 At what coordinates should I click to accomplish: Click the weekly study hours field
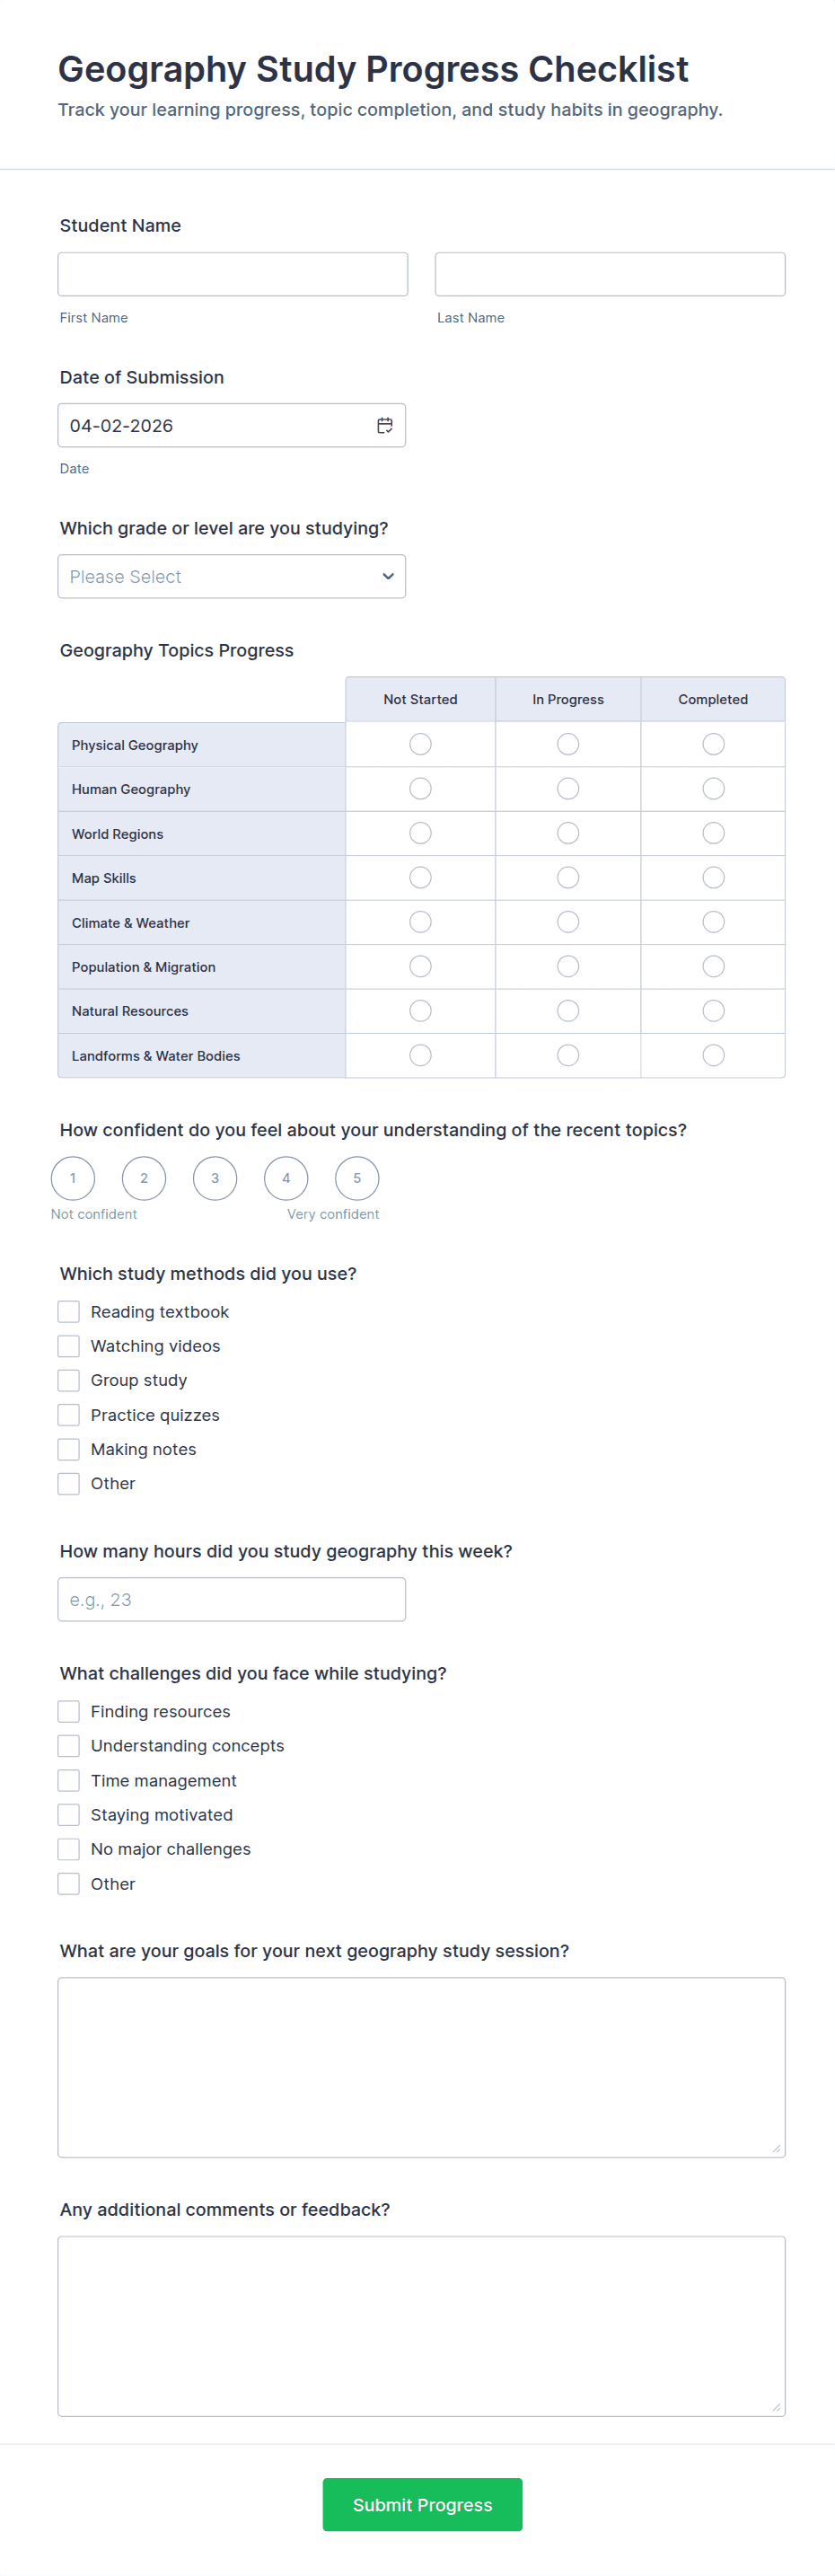(231, 1599)
